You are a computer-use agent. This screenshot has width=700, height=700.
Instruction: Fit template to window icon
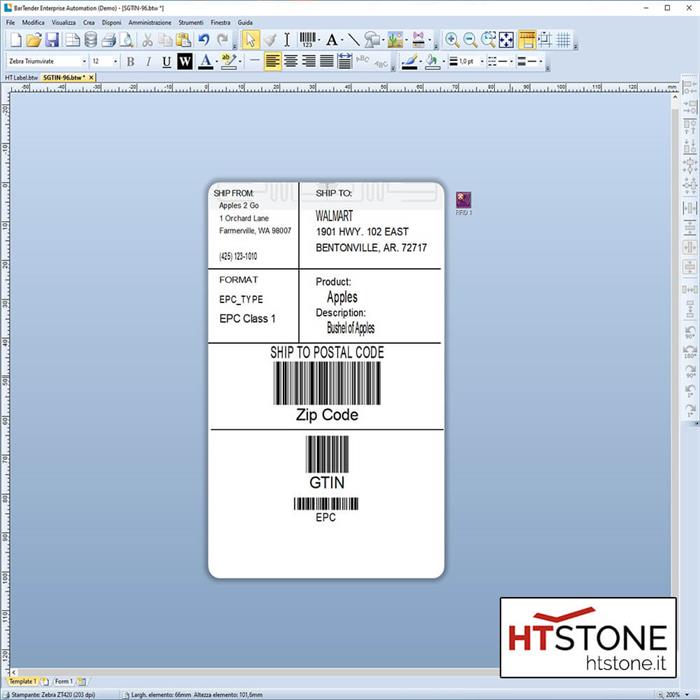506,40
